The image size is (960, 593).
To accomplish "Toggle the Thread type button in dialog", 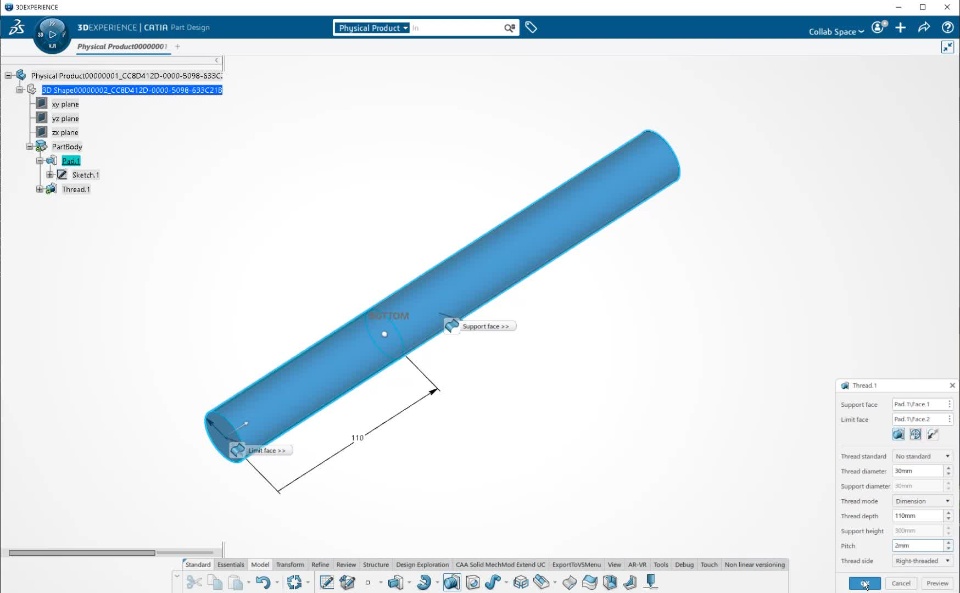I will pyautogui.click(x=898, y=434).
